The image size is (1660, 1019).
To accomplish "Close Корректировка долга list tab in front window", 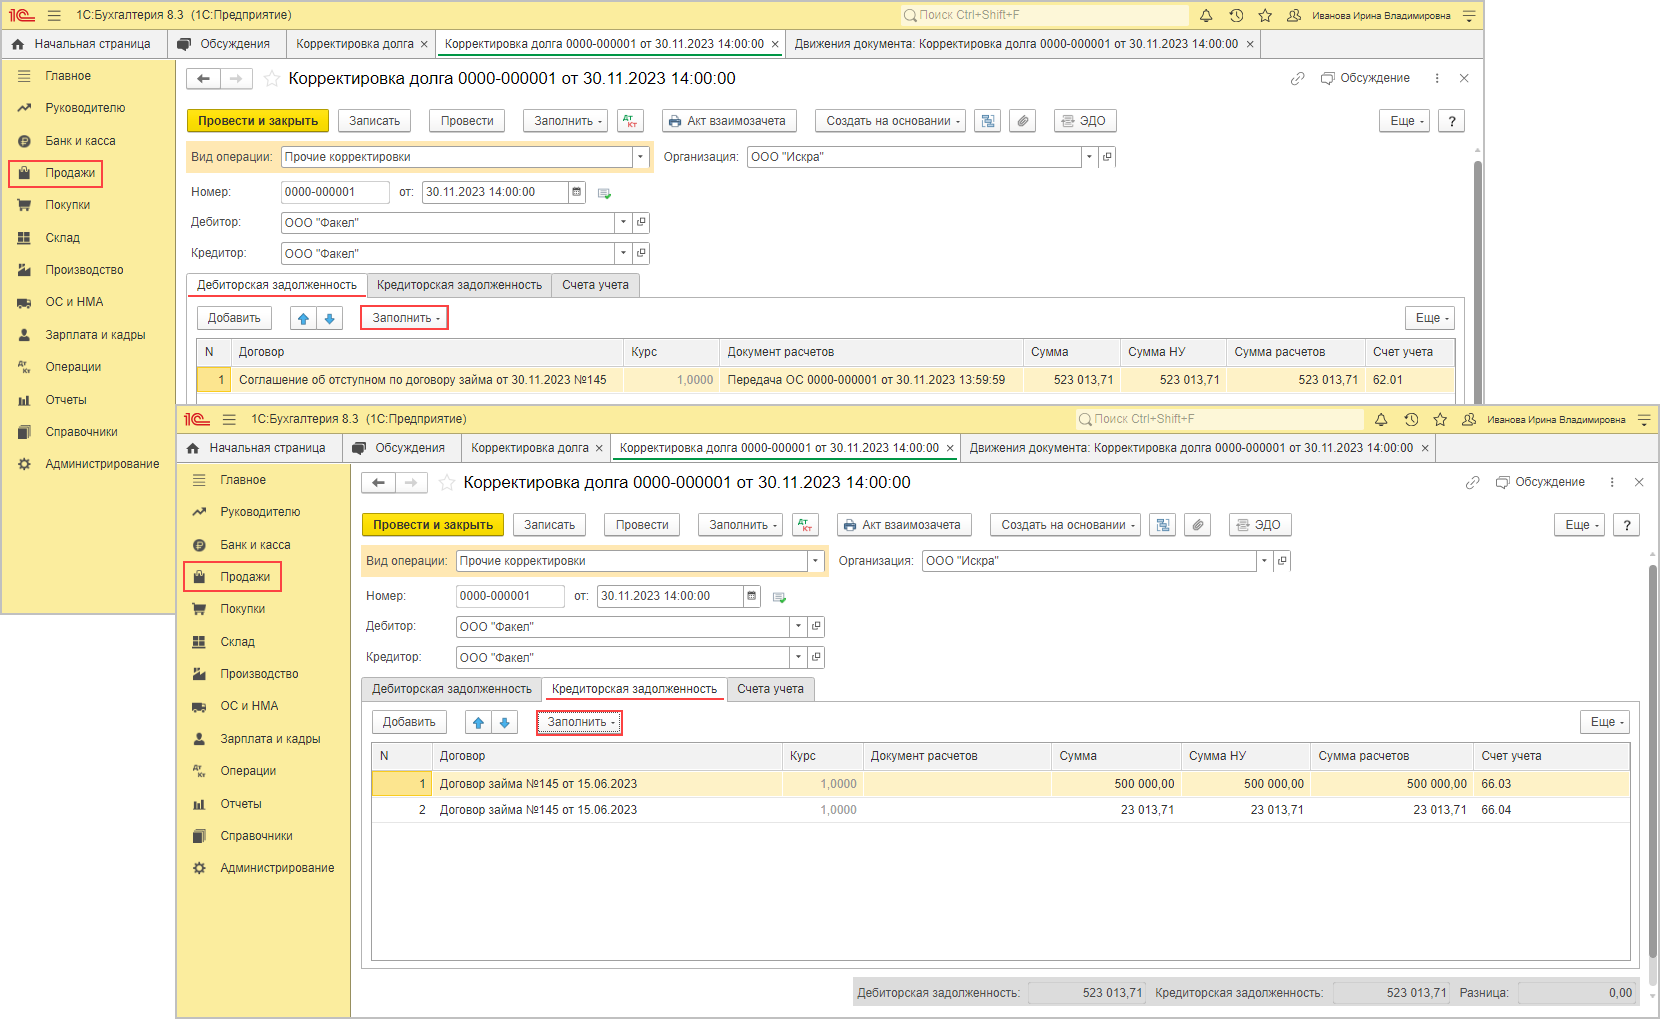I will click(599, 448).
